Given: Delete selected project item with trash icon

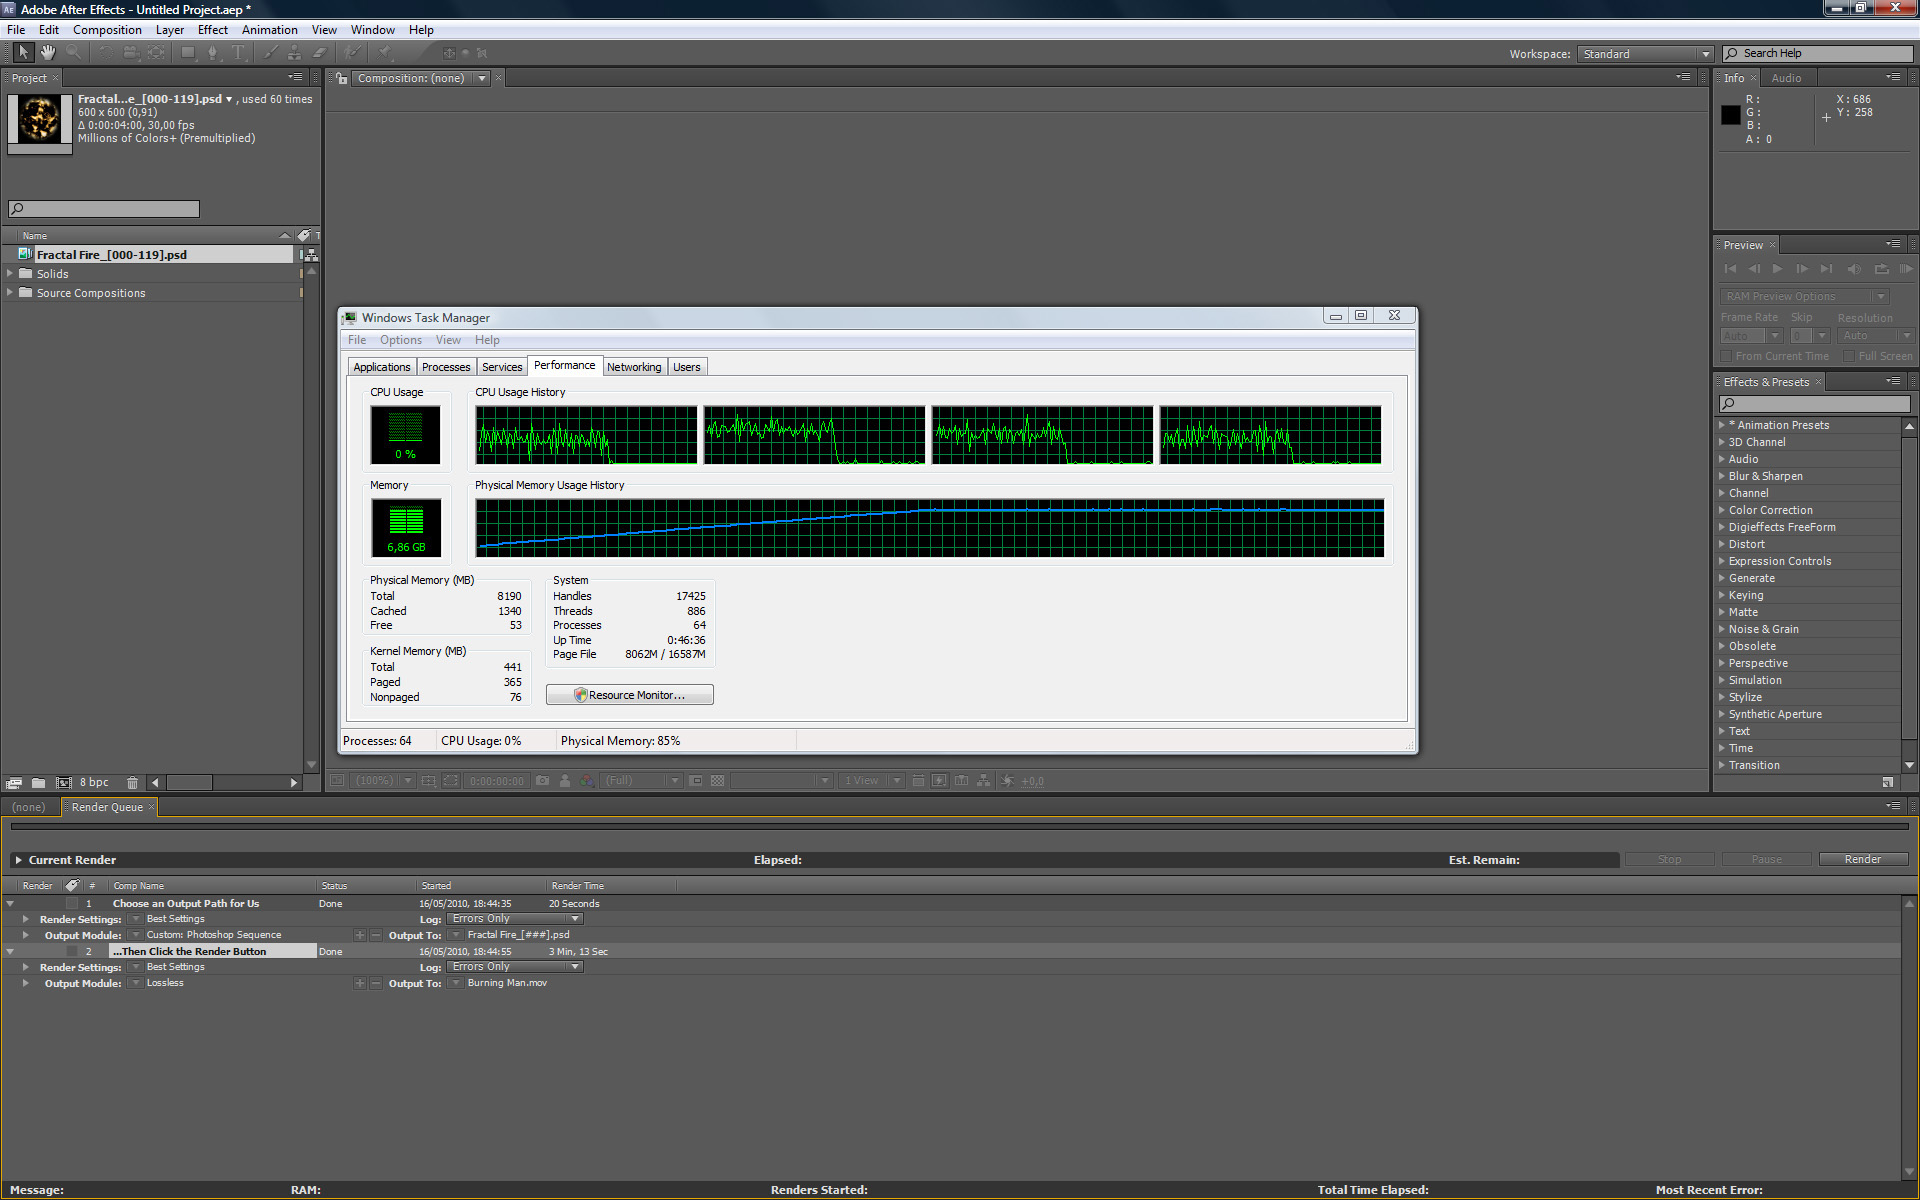Looking at the screenshot, I should (132, 783).
